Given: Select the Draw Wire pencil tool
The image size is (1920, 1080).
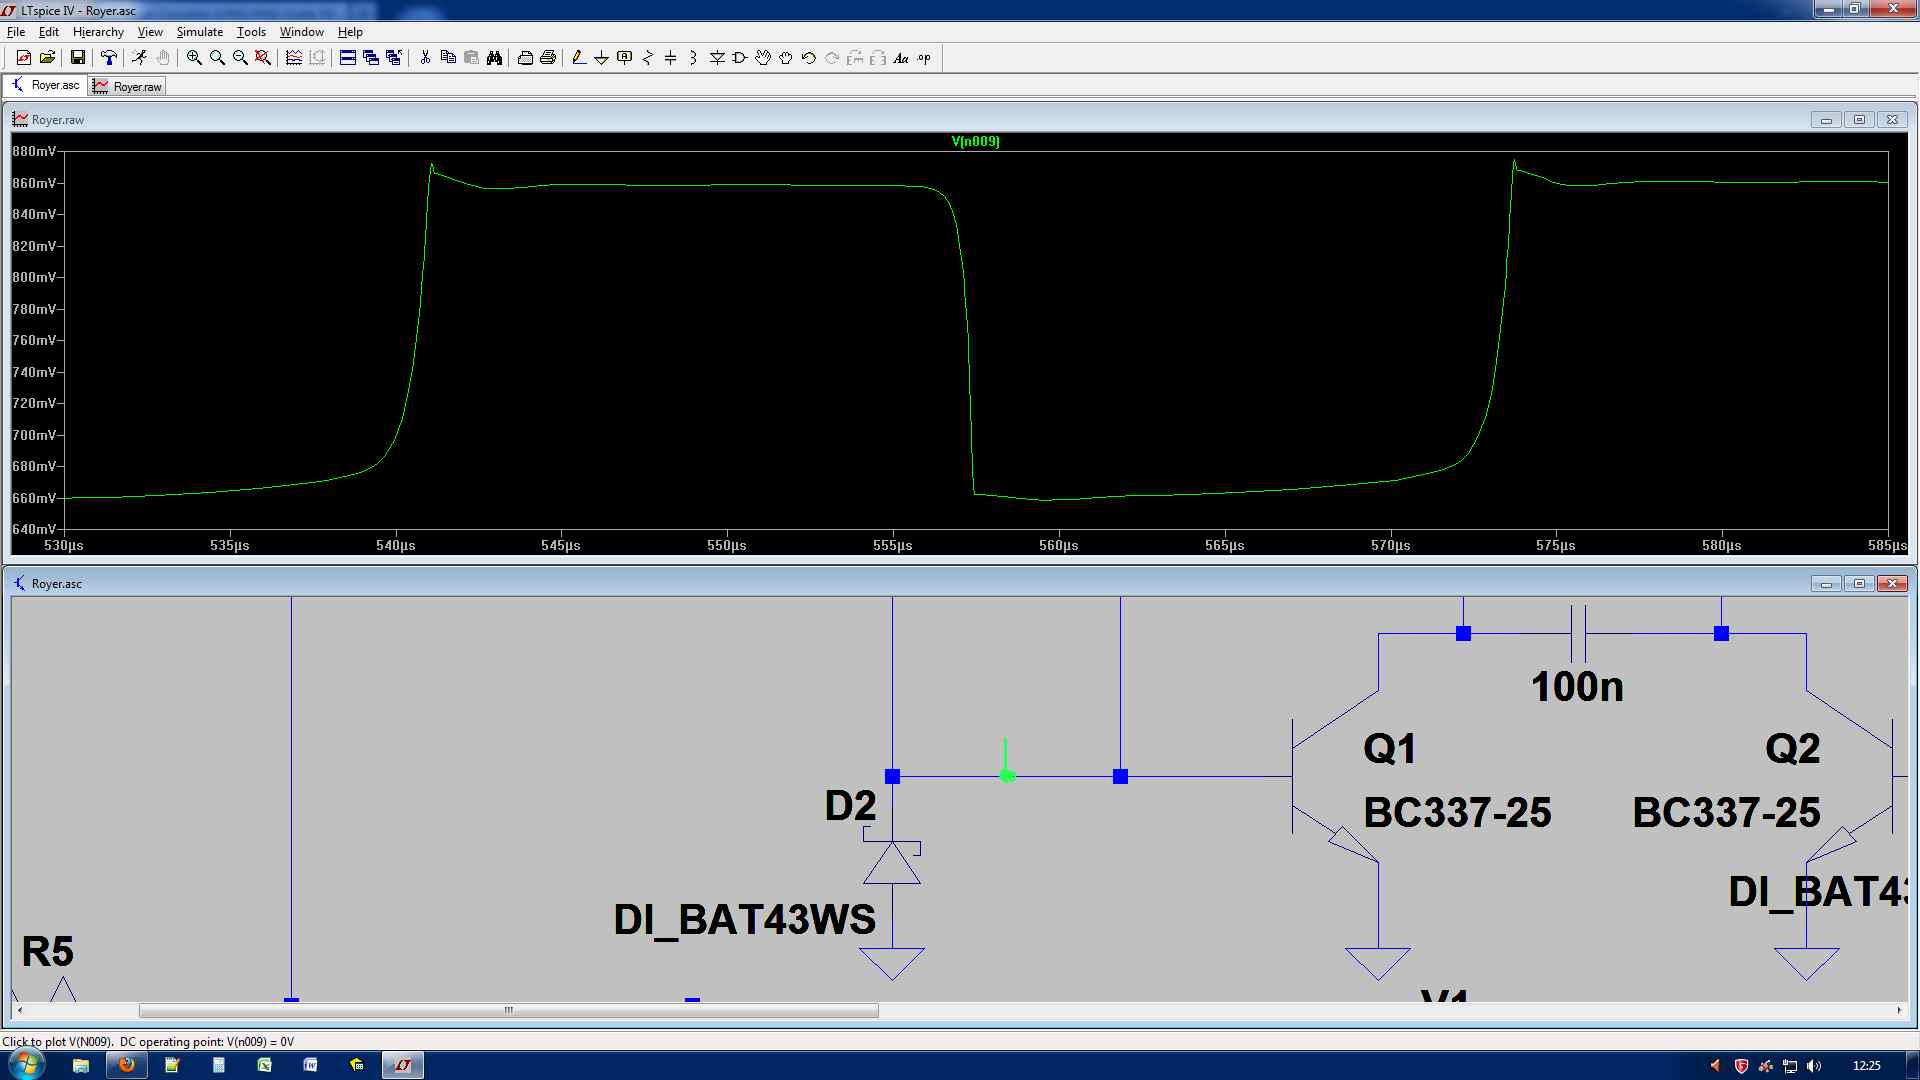Looking at the screenshot, I should point(578,58).
